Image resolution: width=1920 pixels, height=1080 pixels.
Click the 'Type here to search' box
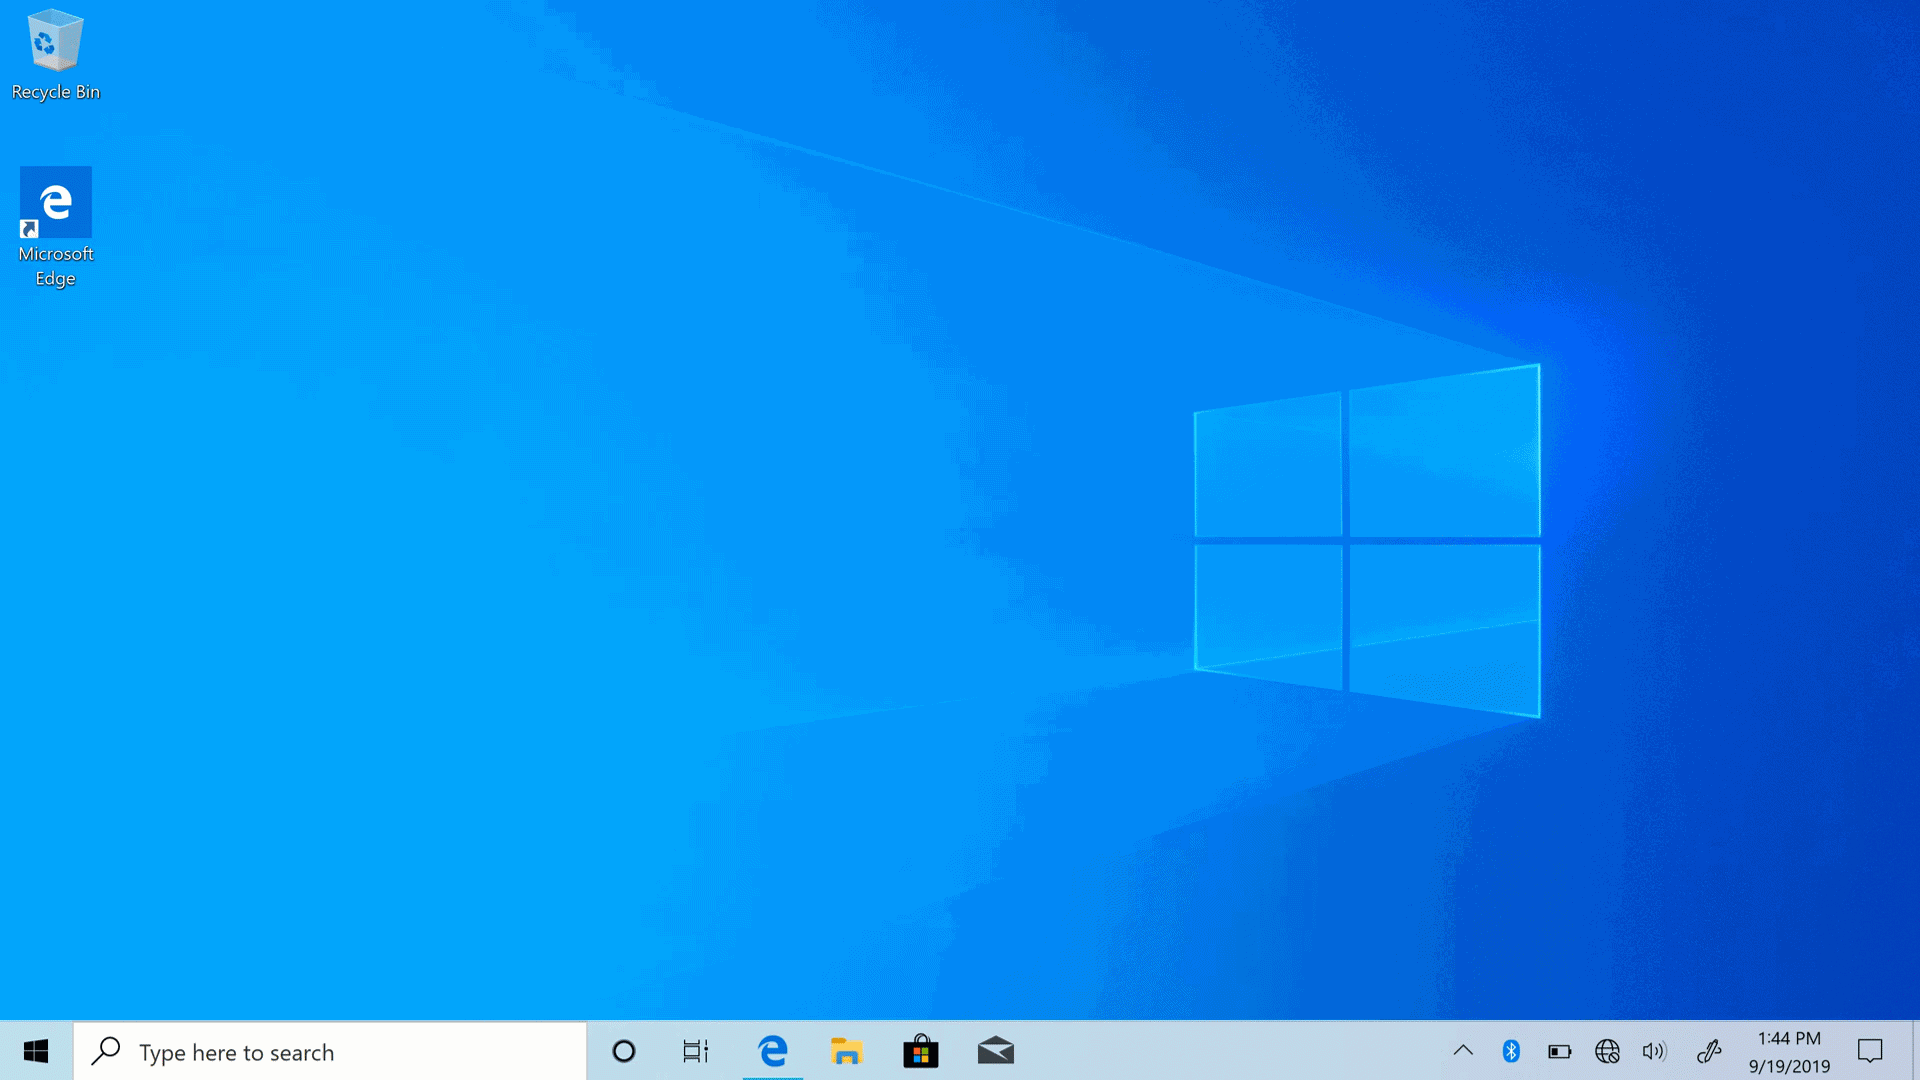(330, 1051)
